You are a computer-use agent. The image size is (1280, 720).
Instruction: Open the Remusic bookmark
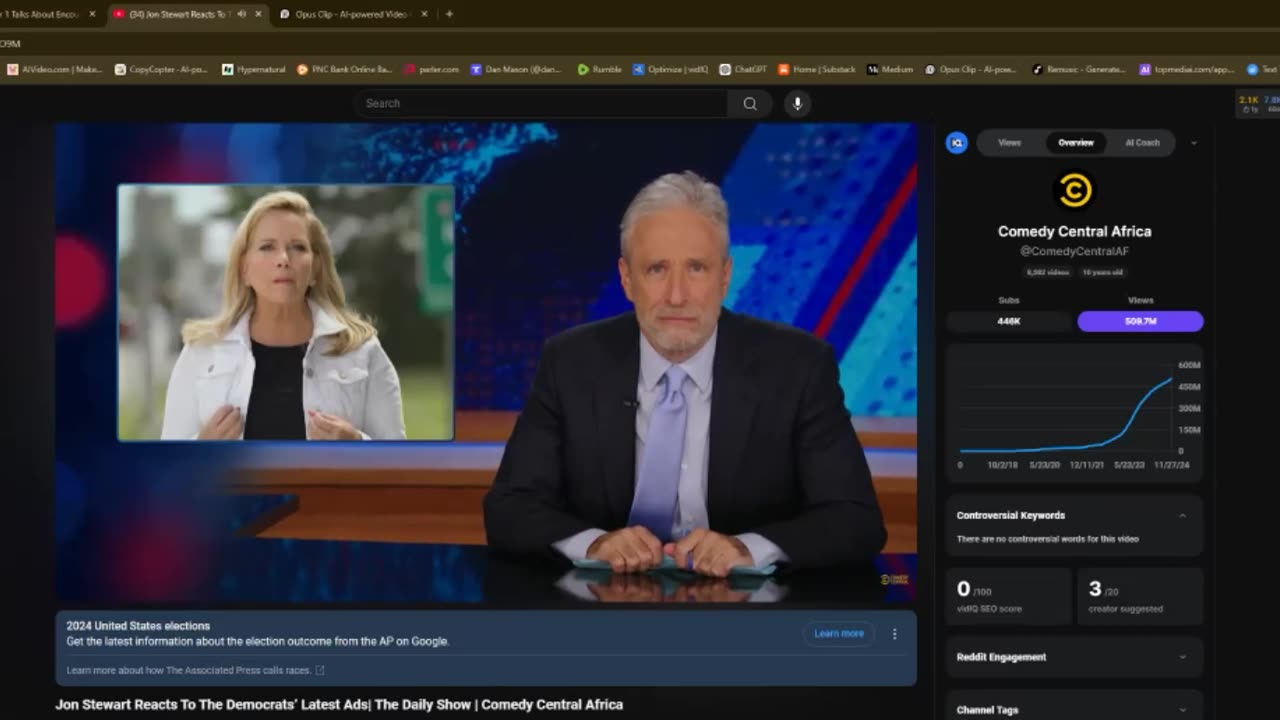[x=1080, y=70]
